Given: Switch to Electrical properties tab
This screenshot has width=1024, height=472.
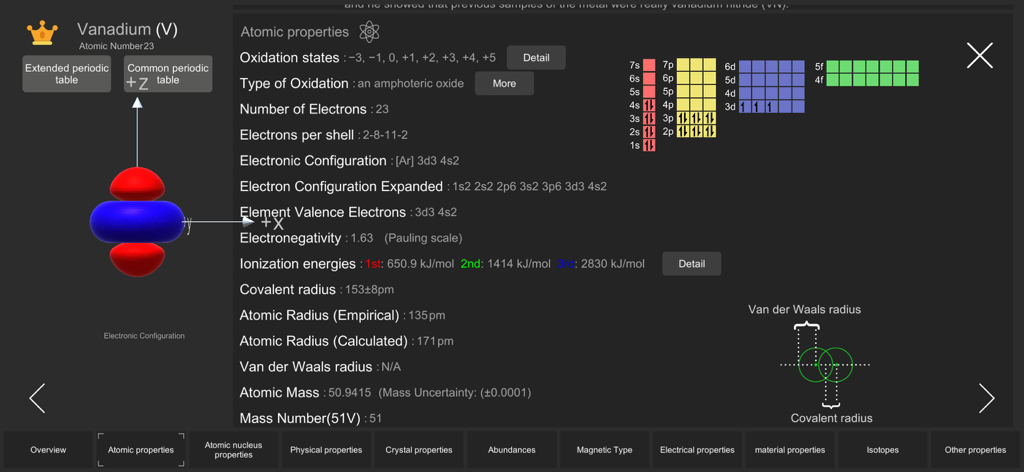Looking at the screenshot, I should click(697, 450).
